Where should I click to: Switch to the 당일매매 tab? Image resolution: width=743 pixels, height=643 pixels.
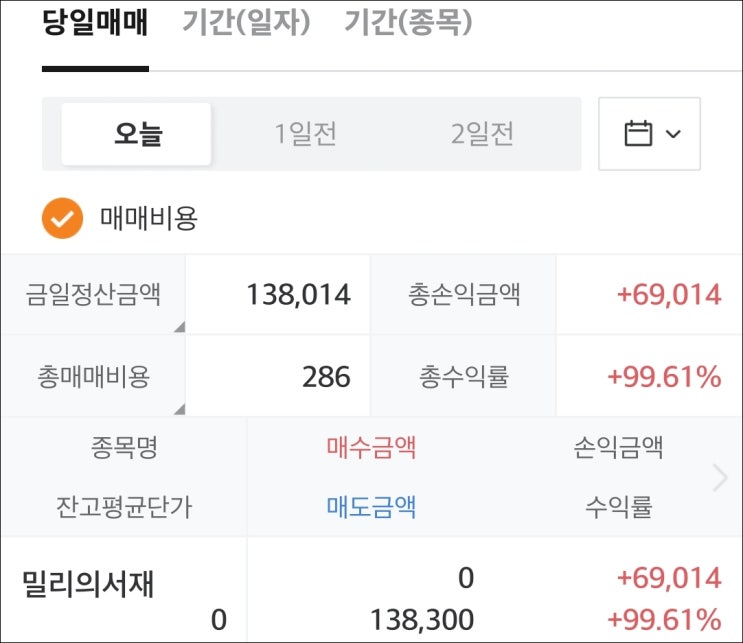(95, 23)
